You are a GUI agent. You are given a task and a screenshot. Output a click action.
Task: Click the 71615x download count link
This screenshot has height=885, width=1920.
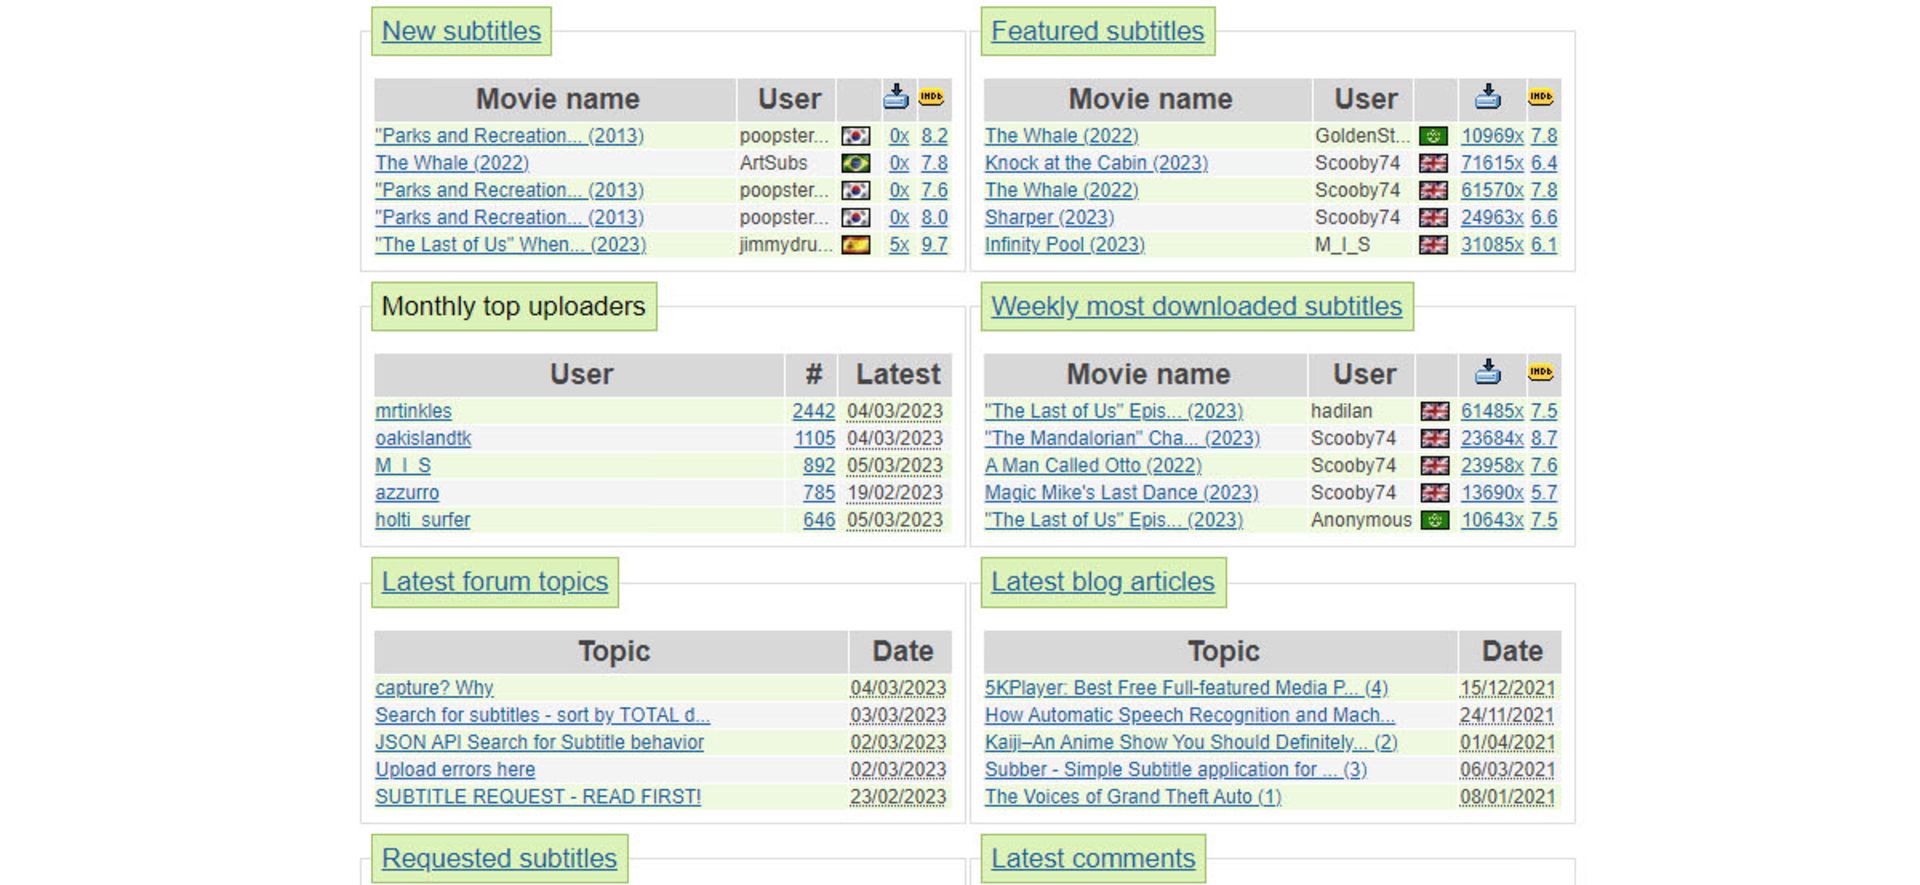click(x=1491, y=163)
